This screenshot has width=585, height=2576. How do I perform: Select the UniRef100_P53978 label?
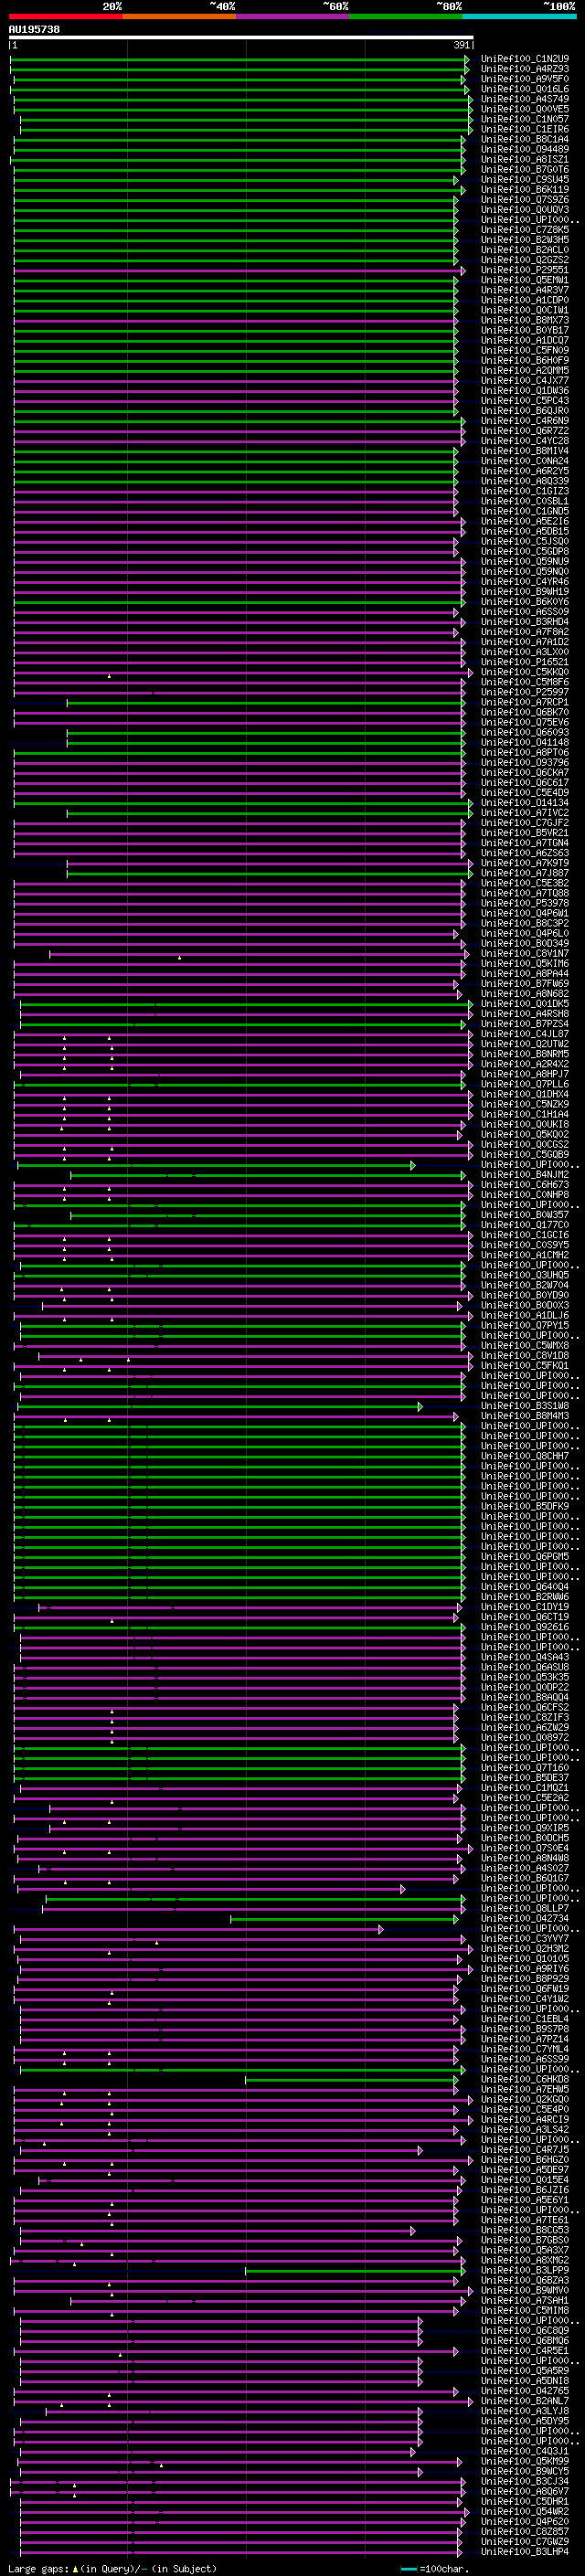[x=525, y=903]
